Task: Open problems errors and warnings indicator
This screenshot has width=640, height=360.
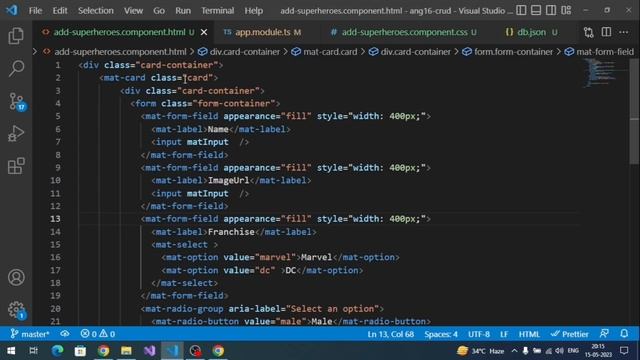Action: 98,334
